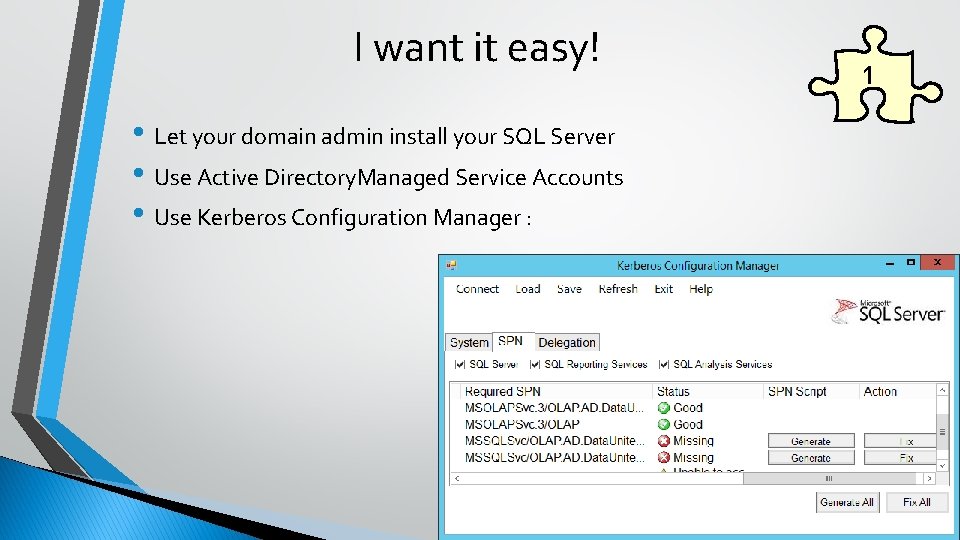
Task: Click the horizontal scrollbar thumb
Action: coord(829,479)
